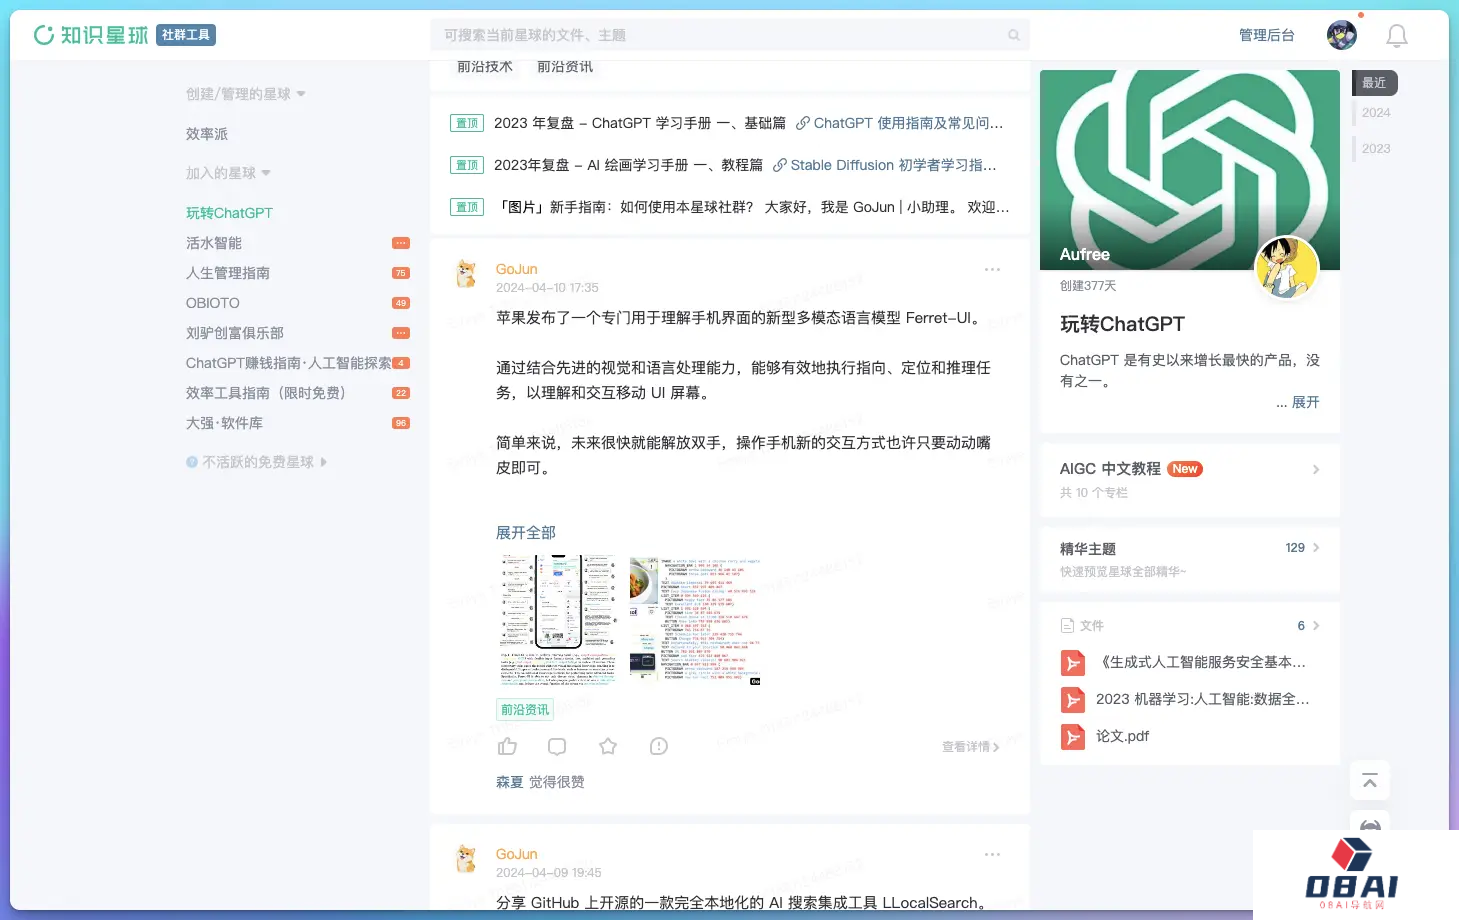Open the 论文.pdf file
This screenshot has width=1459, height=920.
1122,736
